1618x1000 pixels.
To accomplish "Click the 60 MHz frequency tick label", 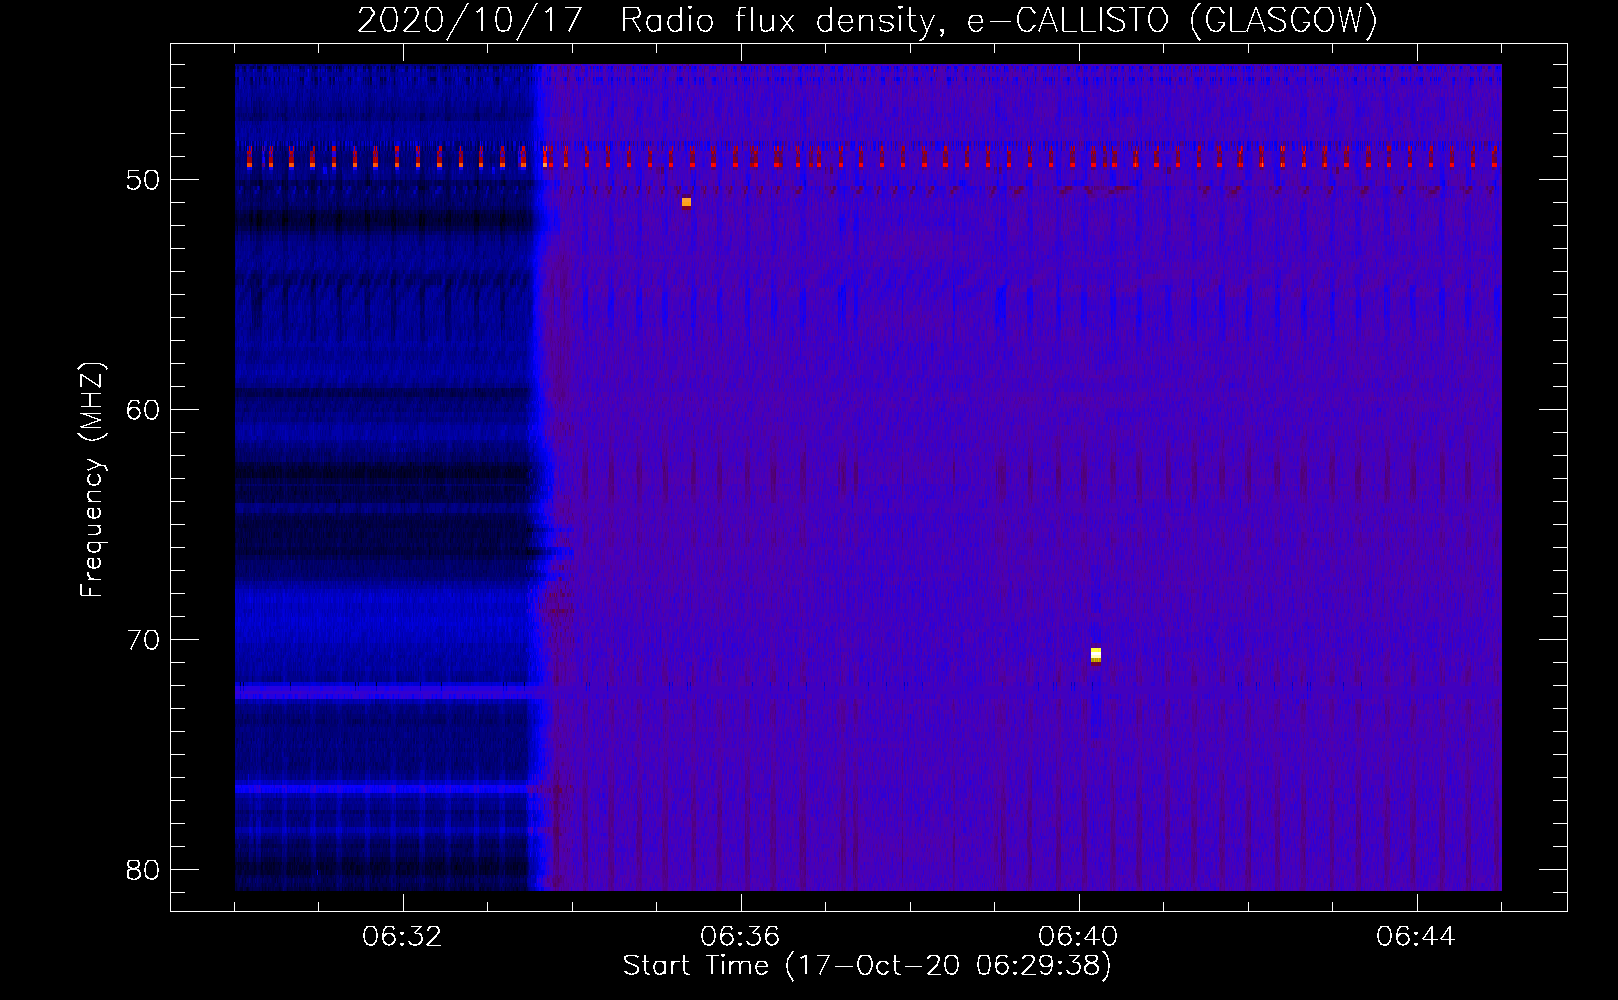I will click(143, 410).
